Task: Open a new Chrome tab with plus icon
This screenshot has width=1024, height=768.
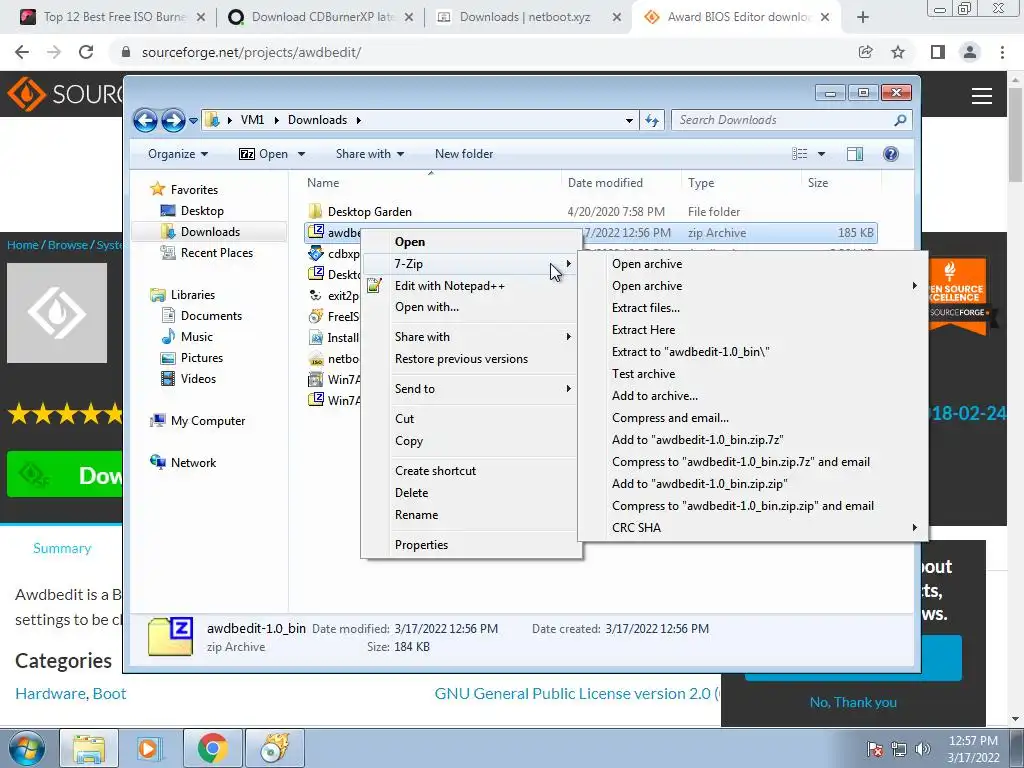Action: pyautogui.click(x=863, y=18)
